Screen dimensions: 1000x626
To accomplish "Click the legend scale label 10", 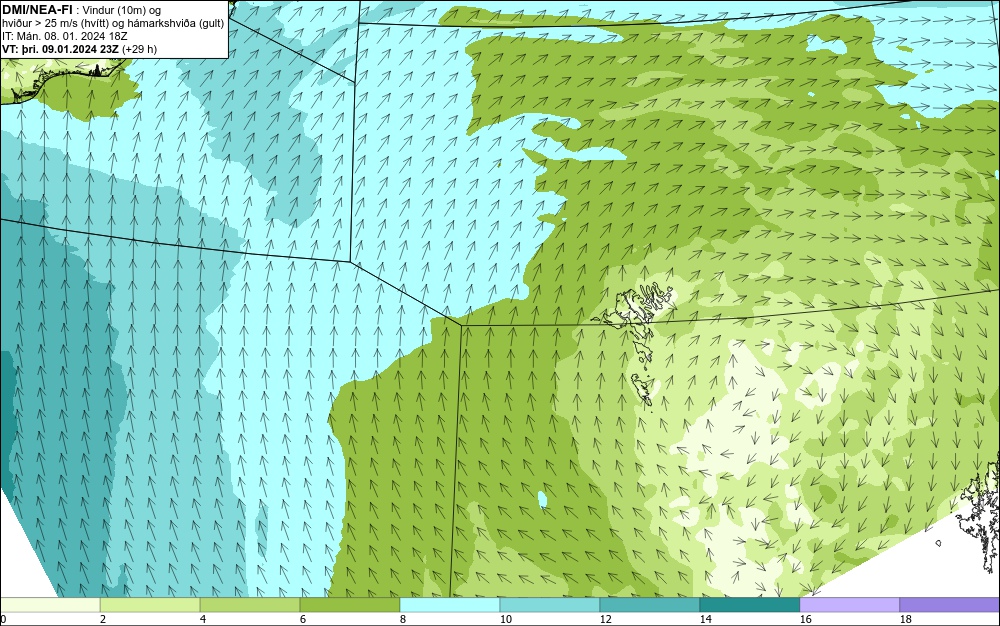I will [x=506, y=619].
